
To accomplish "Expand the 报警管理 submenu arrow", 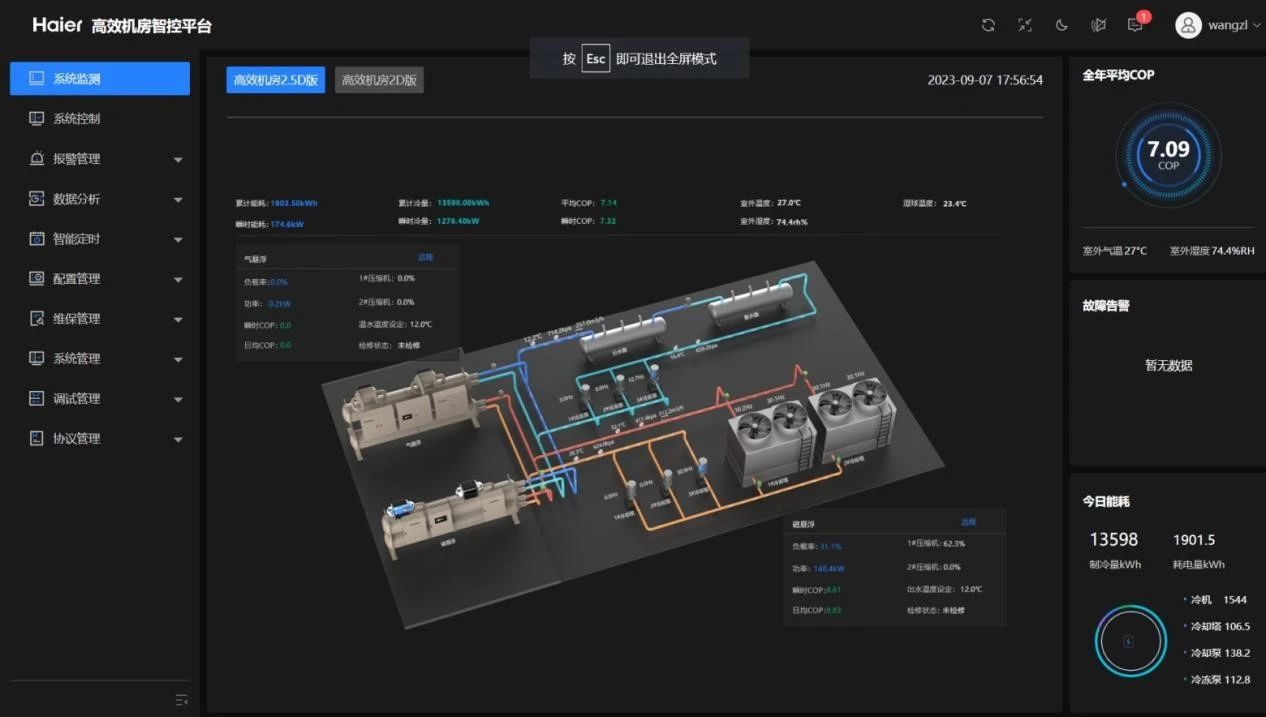I will pyautogui.click(x=178, y=159).
